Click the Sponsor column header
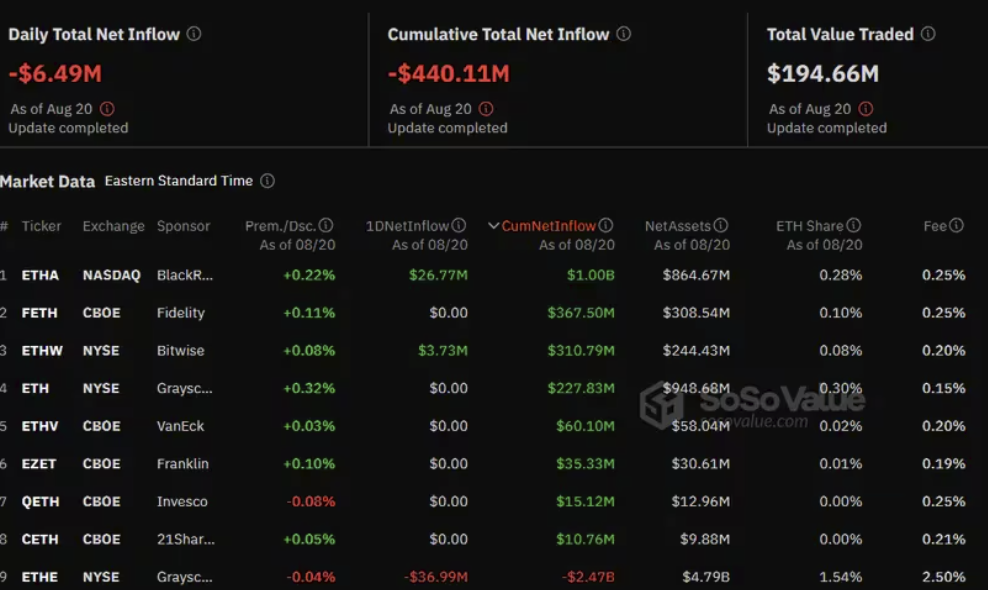Image resolution: width=988 pixels, height=590 pixels. (x=183, y=226)
